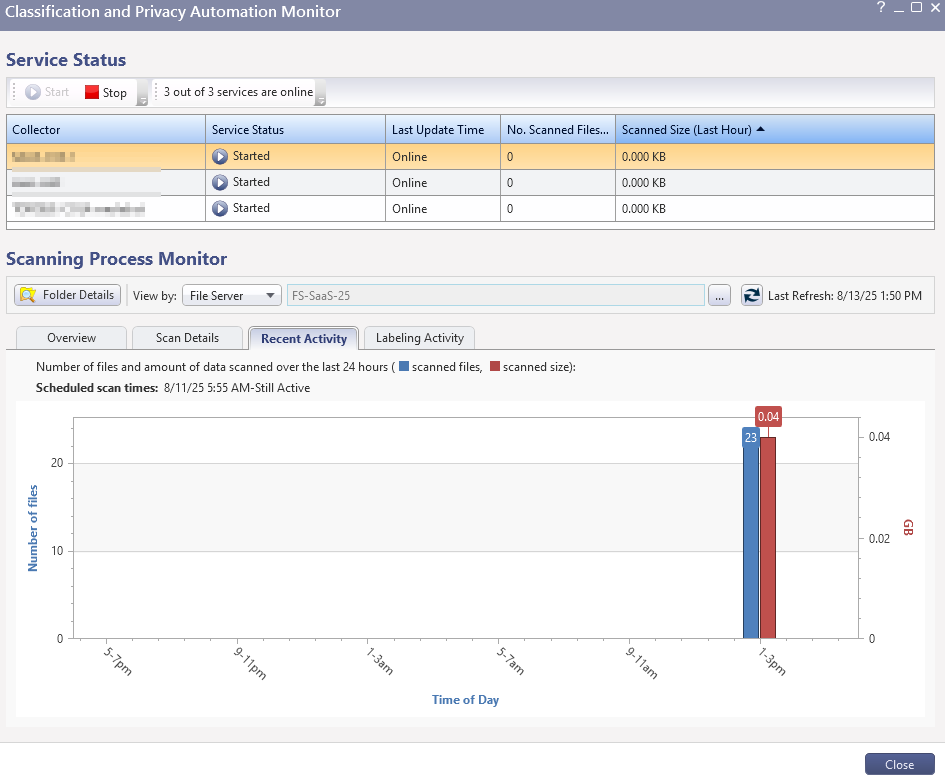Click the Folder Details button label
Viewport: 945px width, 783px height.
[x=78, y=295]
